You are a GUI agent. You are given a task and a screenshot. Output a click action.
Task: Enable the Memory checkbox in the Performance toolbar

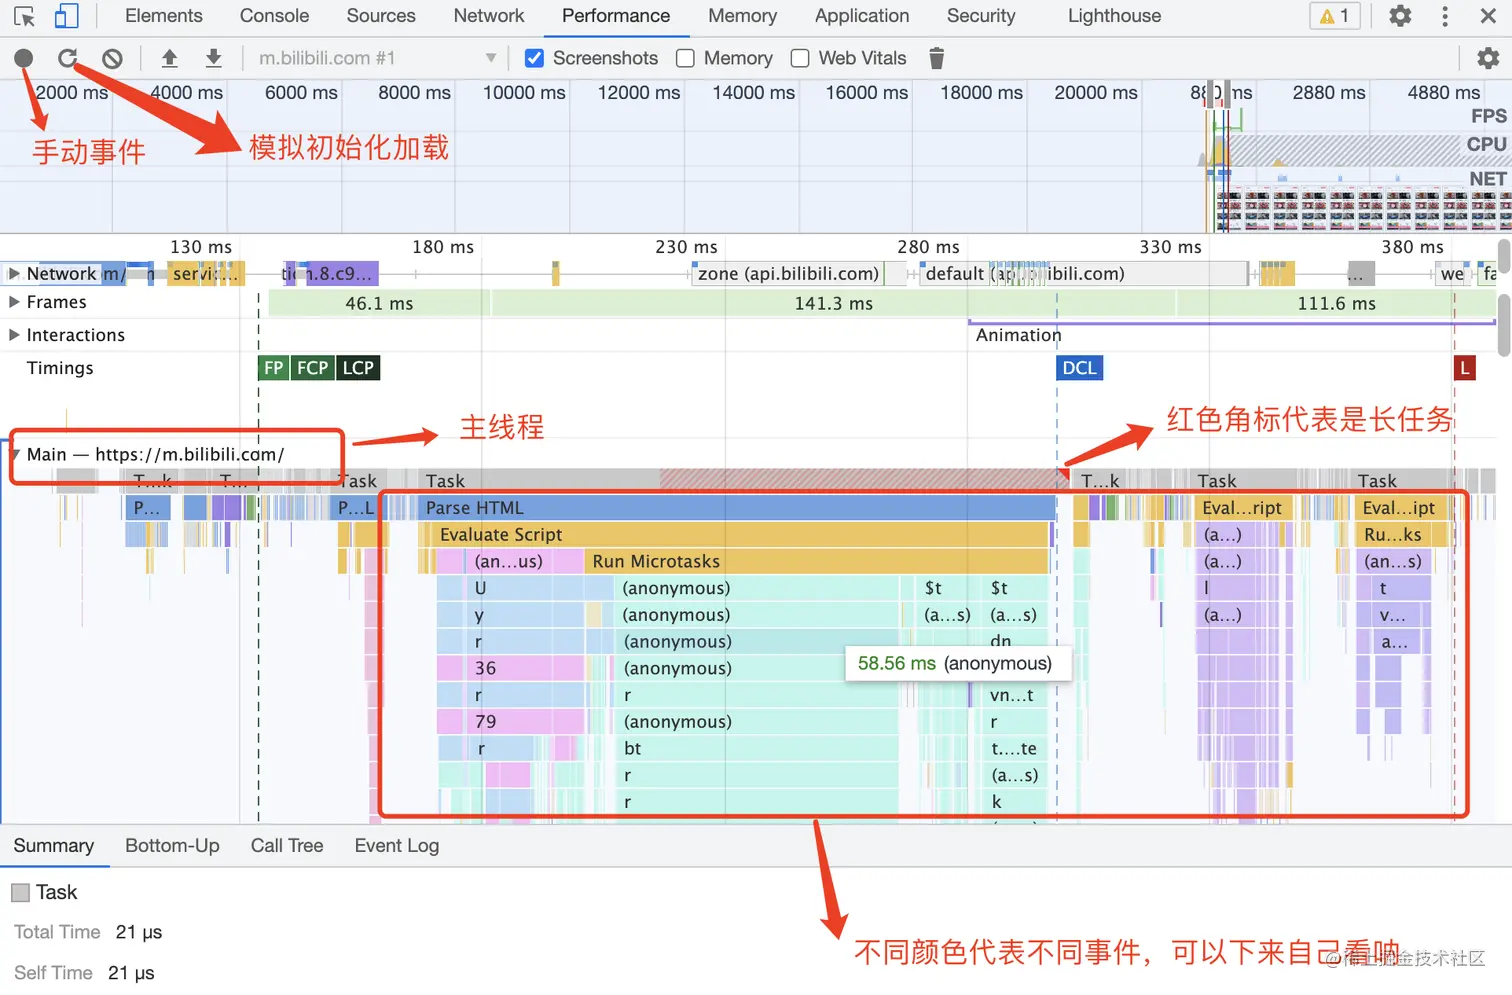tap(685, 58)
